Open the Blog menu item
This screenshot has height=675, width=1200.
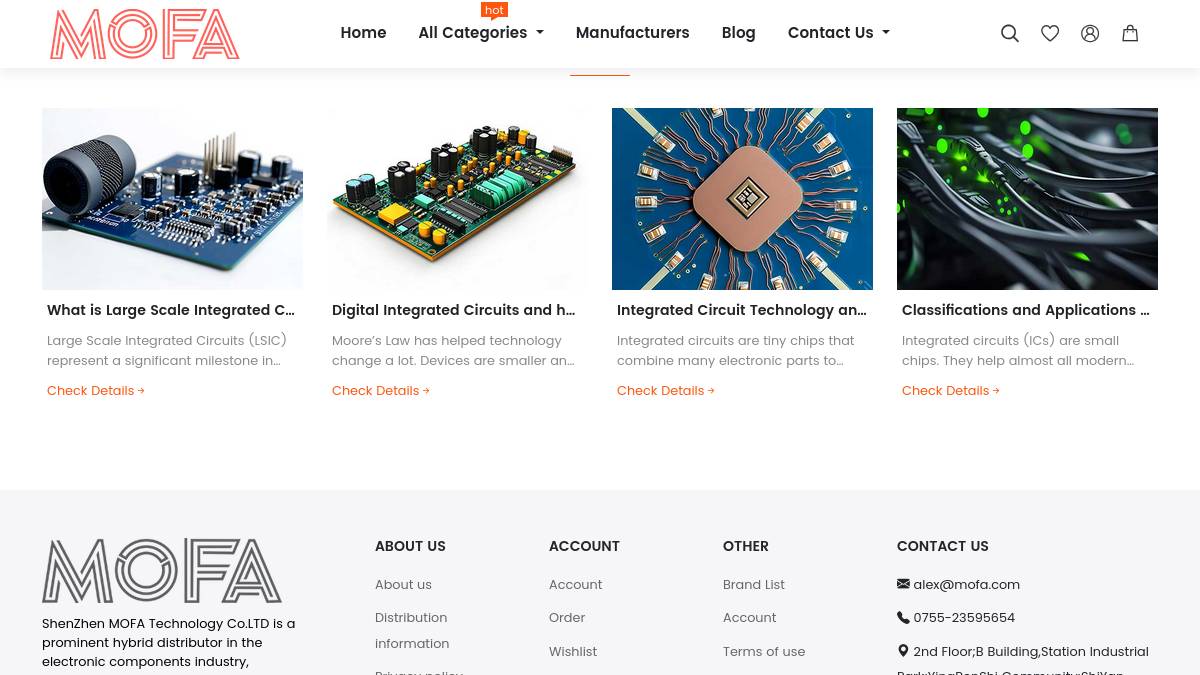738,33
